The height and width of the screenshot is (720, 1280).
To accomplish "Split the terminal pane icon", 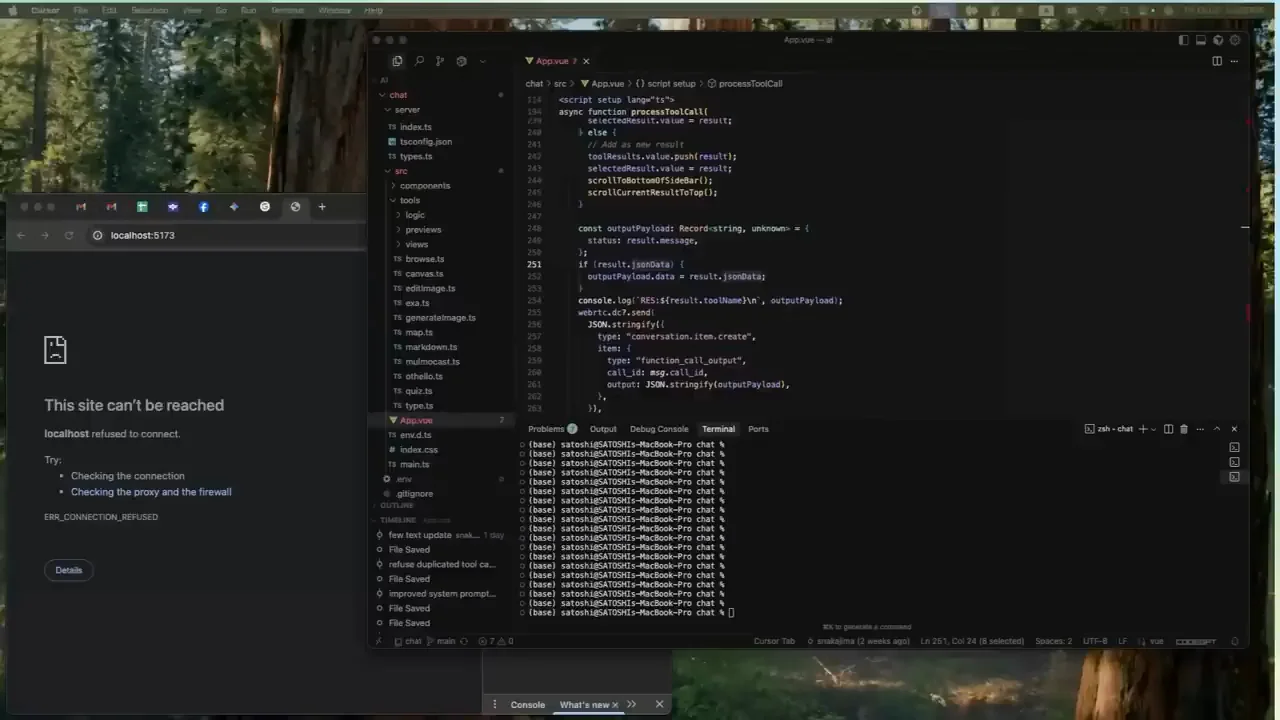I will click(x=1168, y=429).
